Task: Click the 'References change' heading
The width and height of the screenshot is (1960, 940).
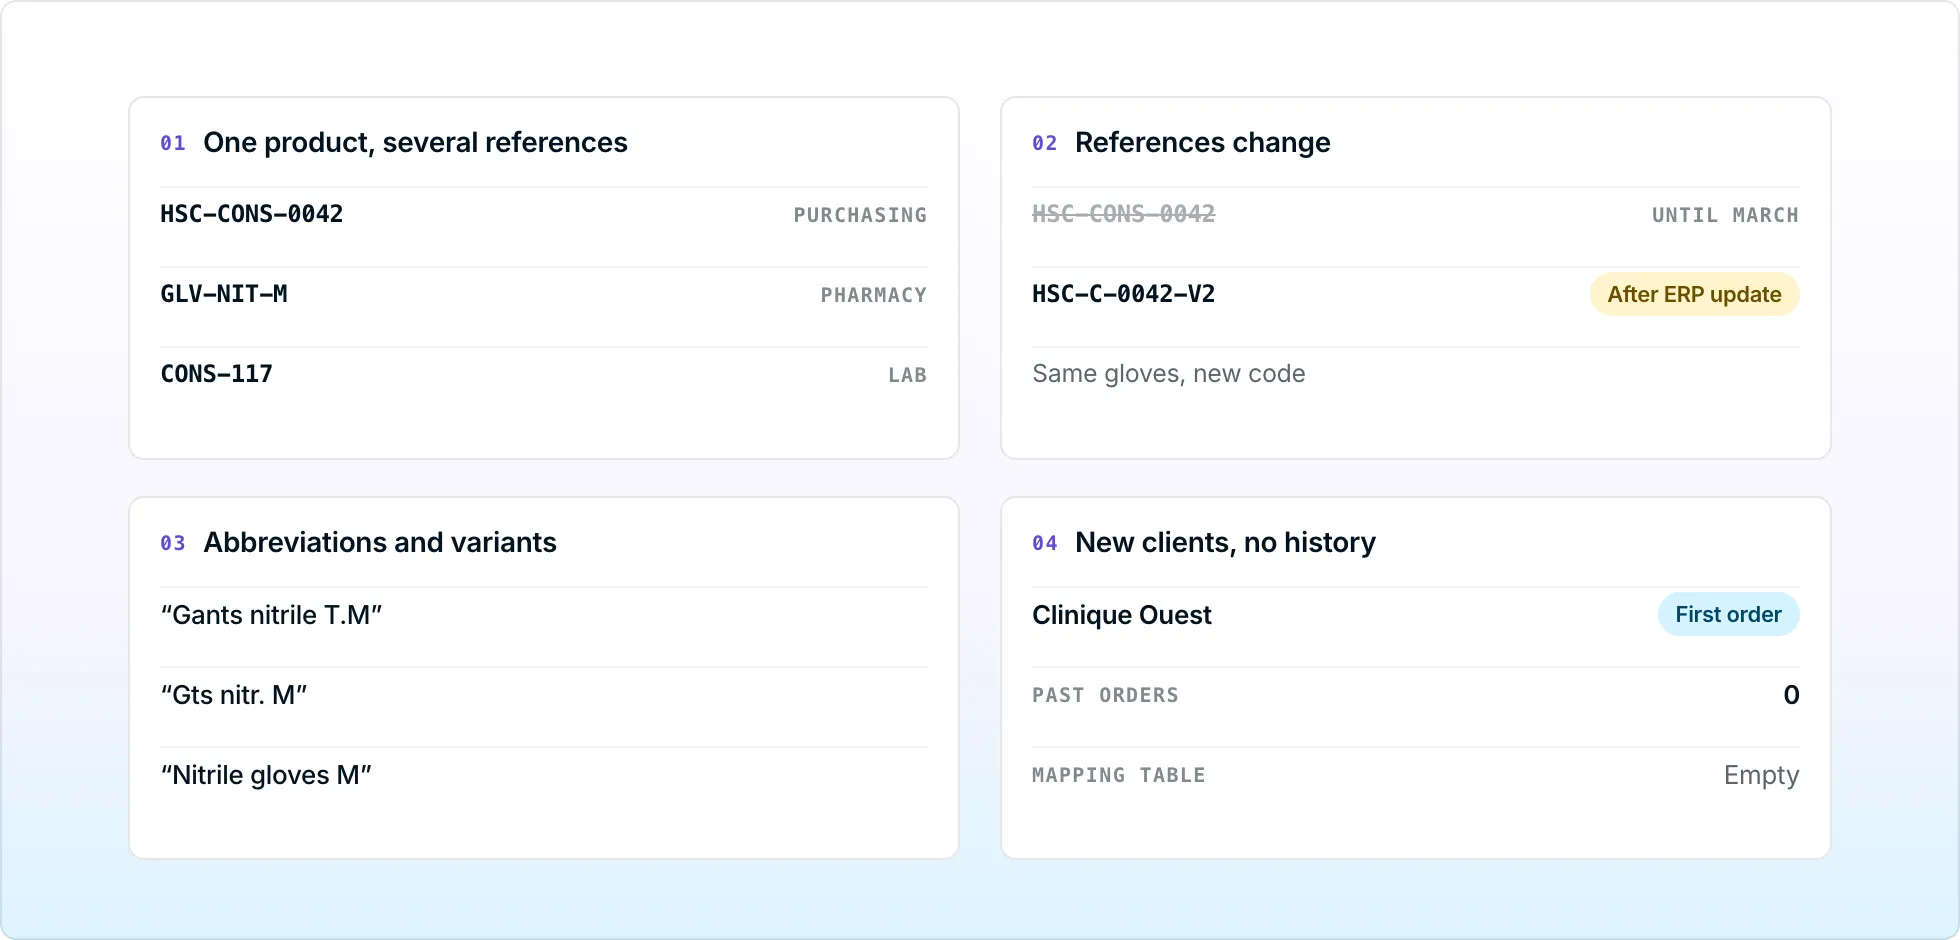Action: pos(1203,143)
